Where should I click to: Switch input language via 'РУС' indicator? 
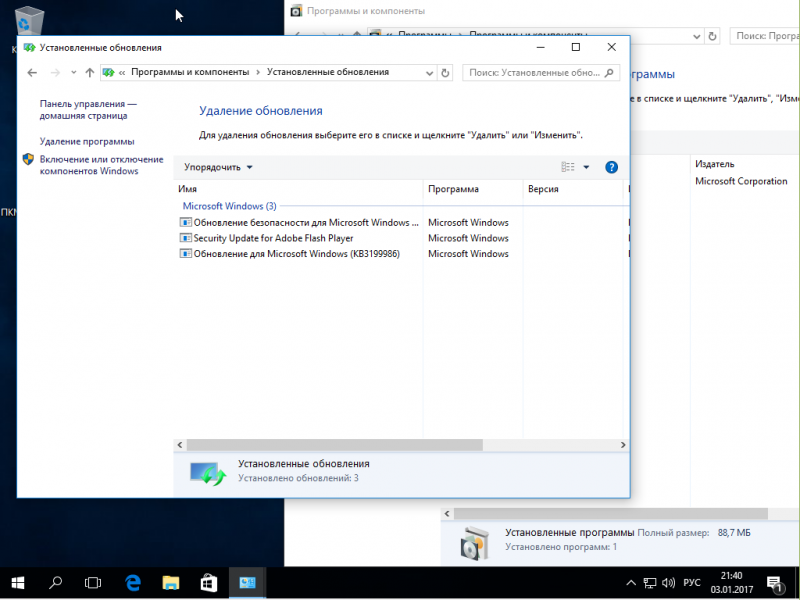(x=692, y=583)
